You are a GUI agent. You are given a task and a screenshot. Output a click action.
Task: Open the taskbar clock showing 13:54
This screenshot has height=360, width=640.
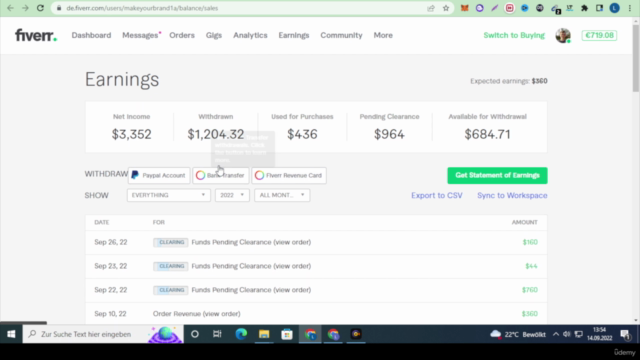(600, 334)
